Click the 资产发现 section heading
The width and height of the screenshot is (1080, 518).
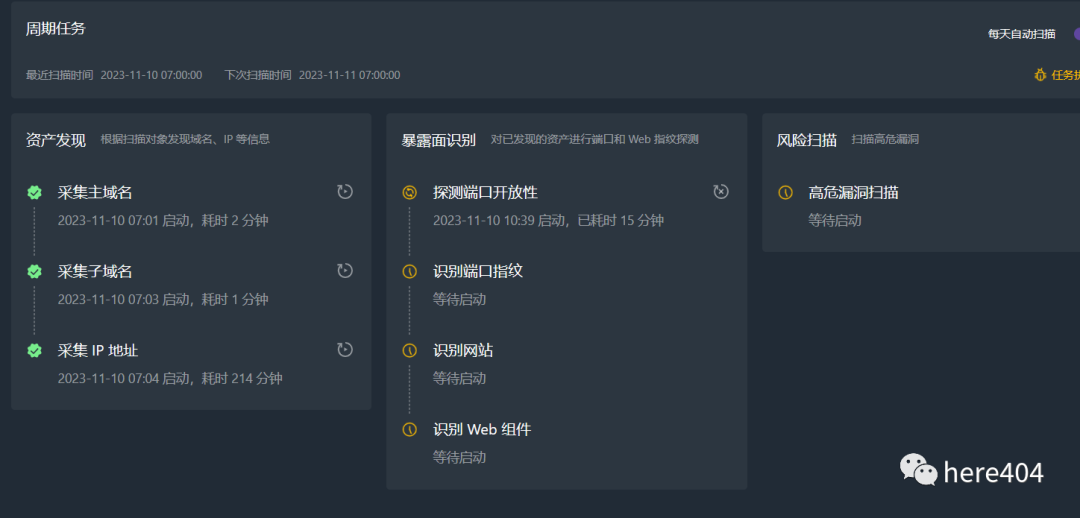coord(56,140)
